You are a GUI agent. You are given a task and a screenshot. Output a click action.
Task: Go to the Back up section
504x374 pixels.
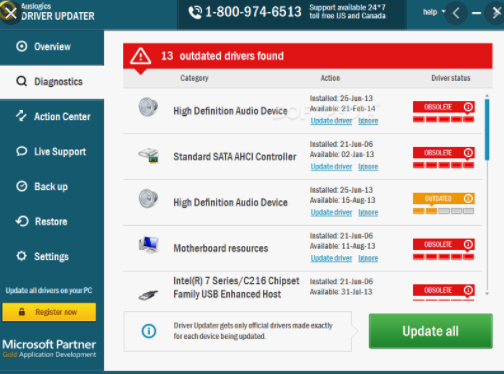[52, 187]
